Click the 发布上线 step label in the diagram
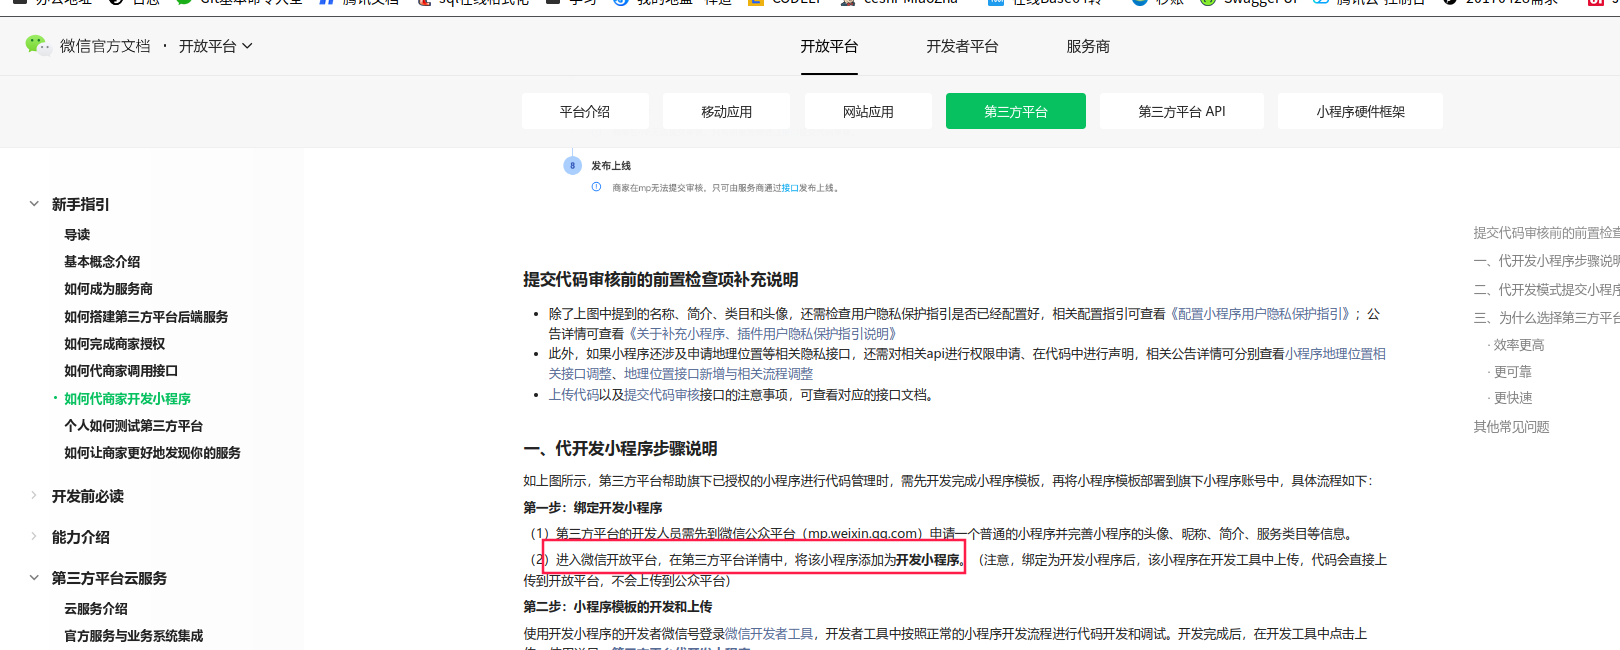The width and height of the screenshot is (1620, 650). tap(611, 166)
